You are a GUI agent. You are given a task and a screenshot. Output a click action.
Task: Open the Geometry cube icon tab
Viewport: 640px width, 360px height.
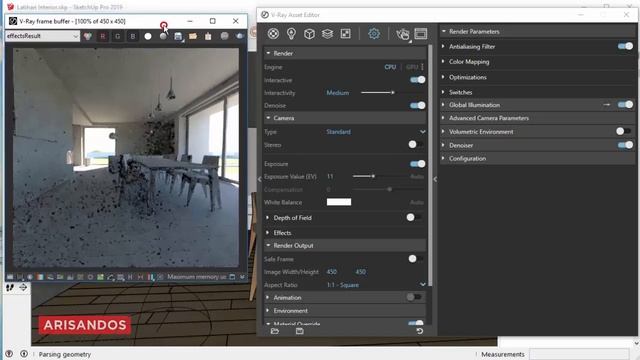tap(309, 33)
